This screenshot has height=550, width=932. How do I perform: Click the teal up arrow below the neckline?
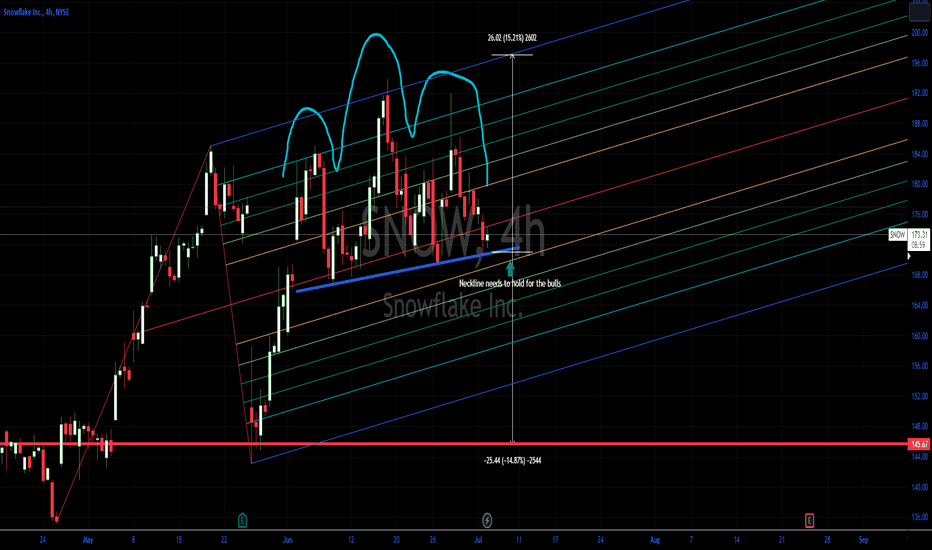510,268
